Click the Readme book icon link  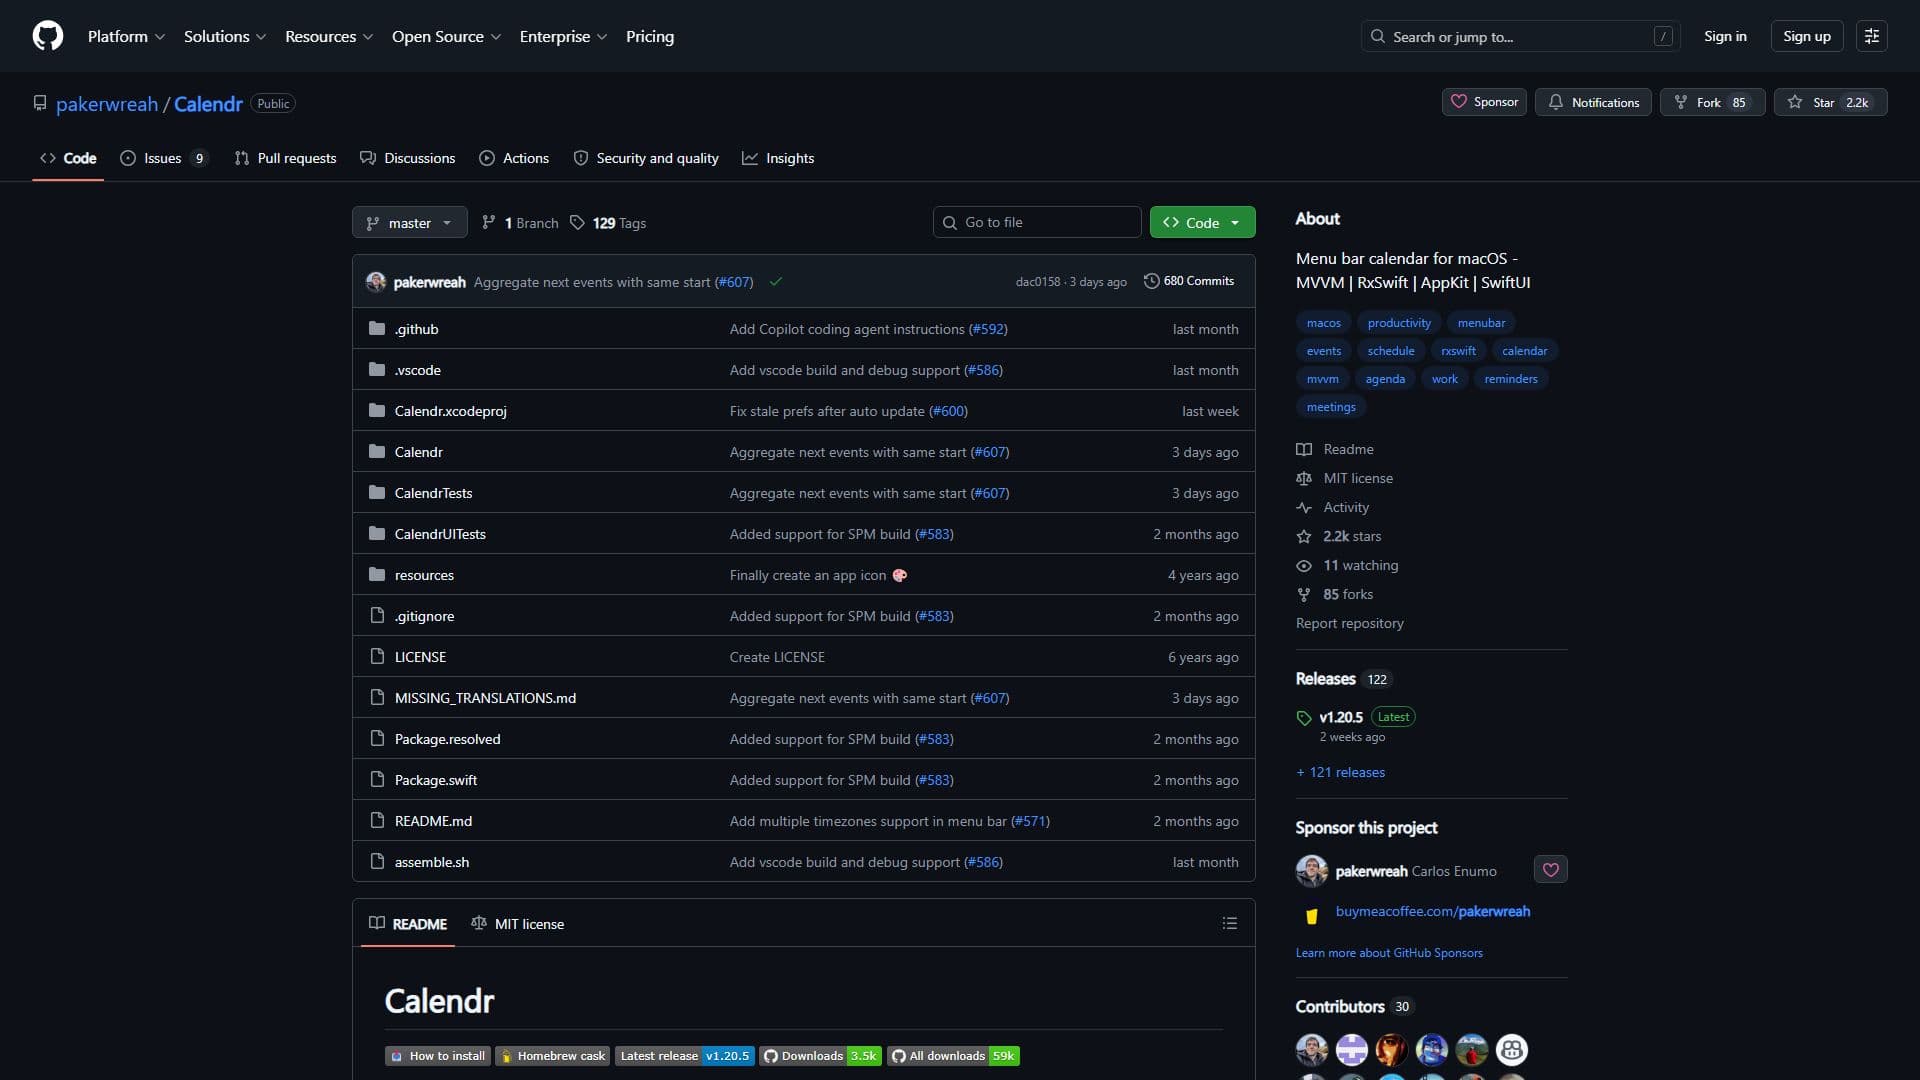(1335, 449)
